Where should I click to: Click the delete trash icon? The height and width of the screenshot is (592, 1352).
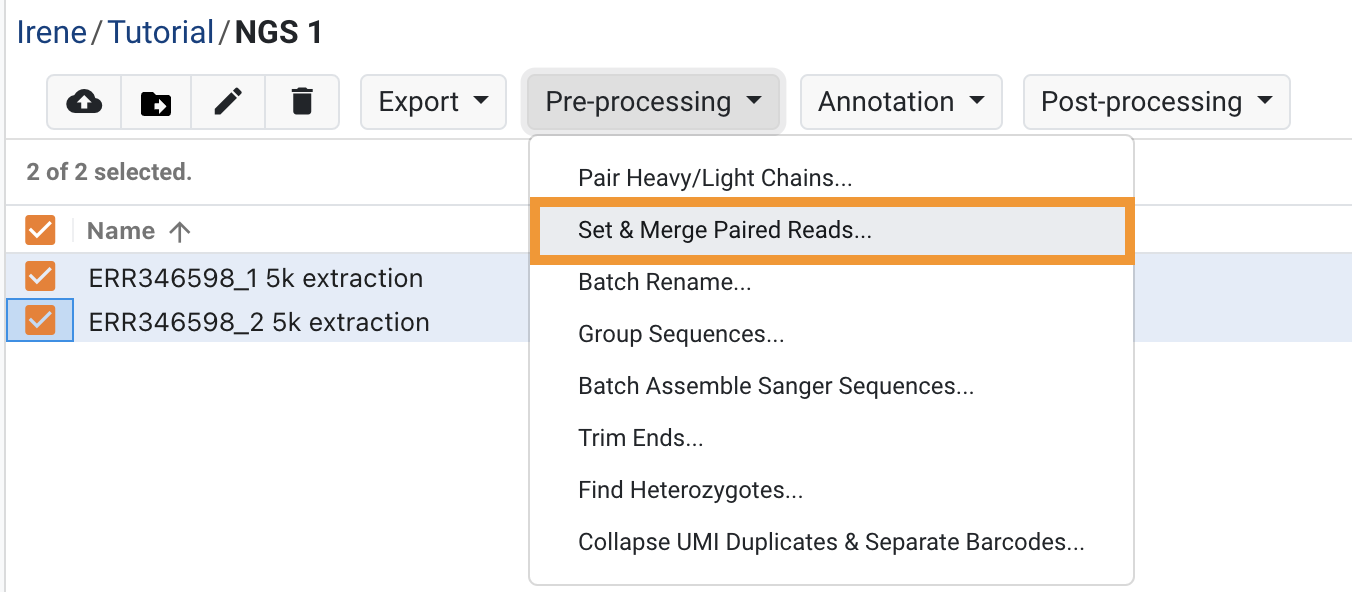tap(300, 101)
